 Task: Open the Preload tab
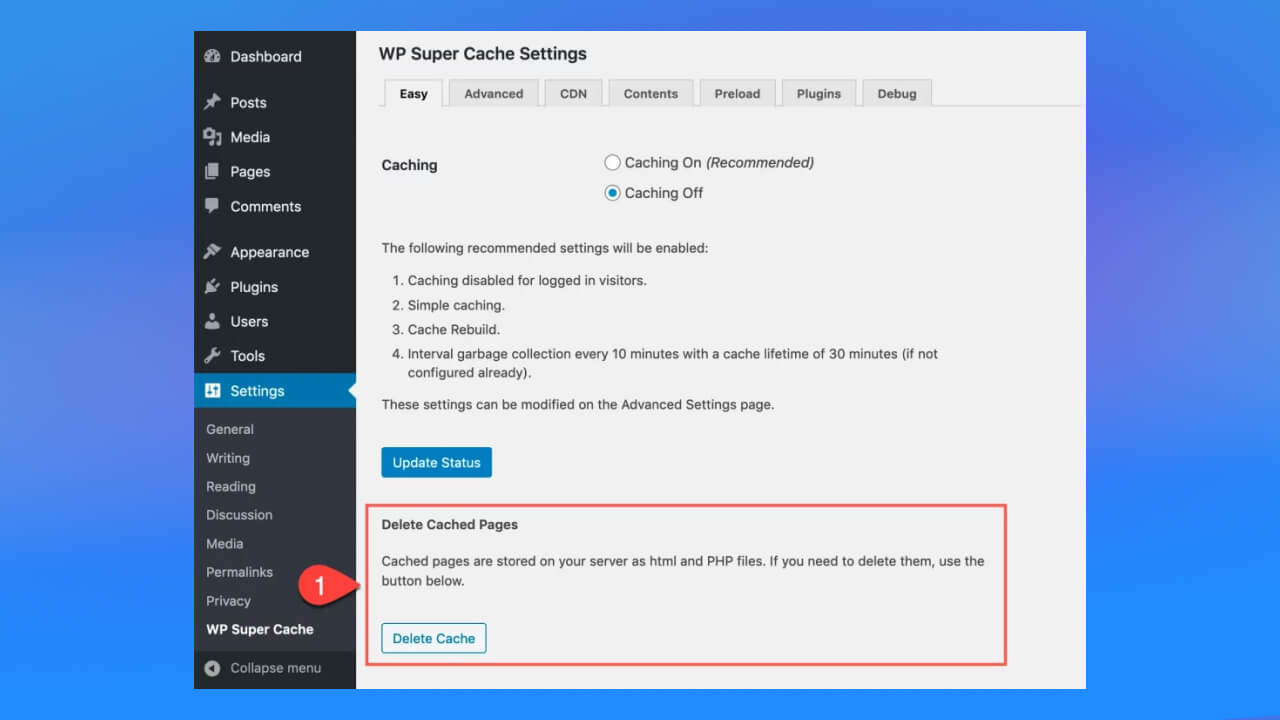(x=737, y=93)
